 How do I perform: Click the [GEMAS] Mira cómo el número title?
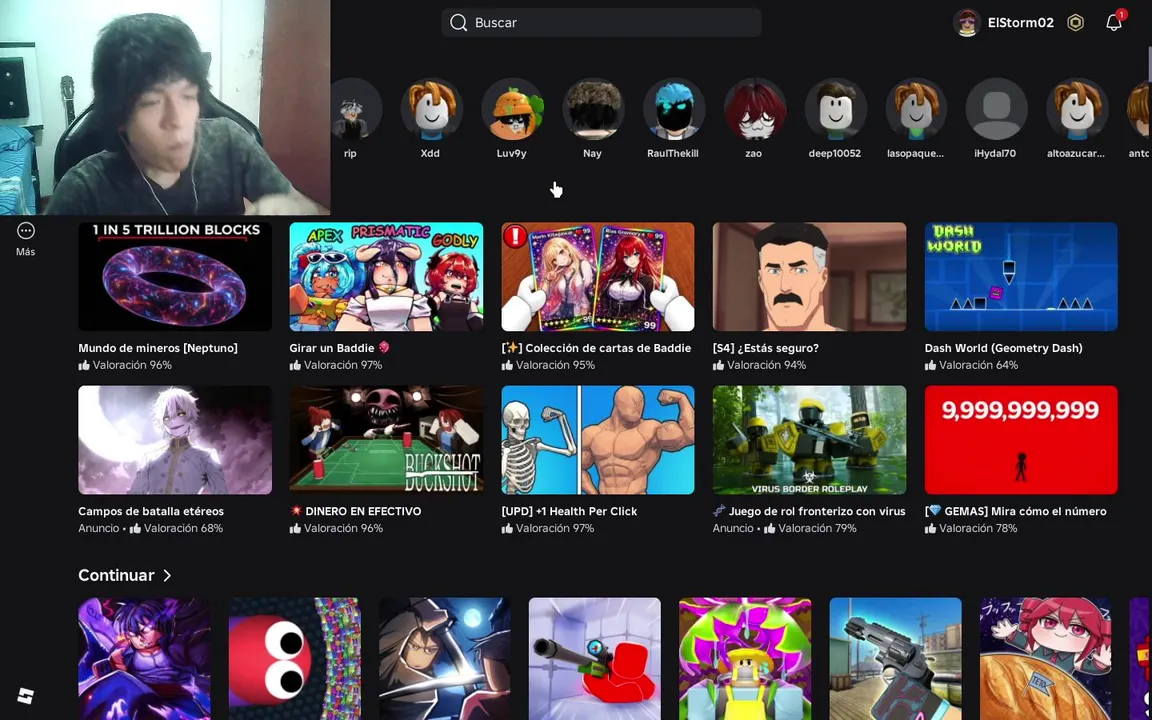click(x=1015, y=511)
